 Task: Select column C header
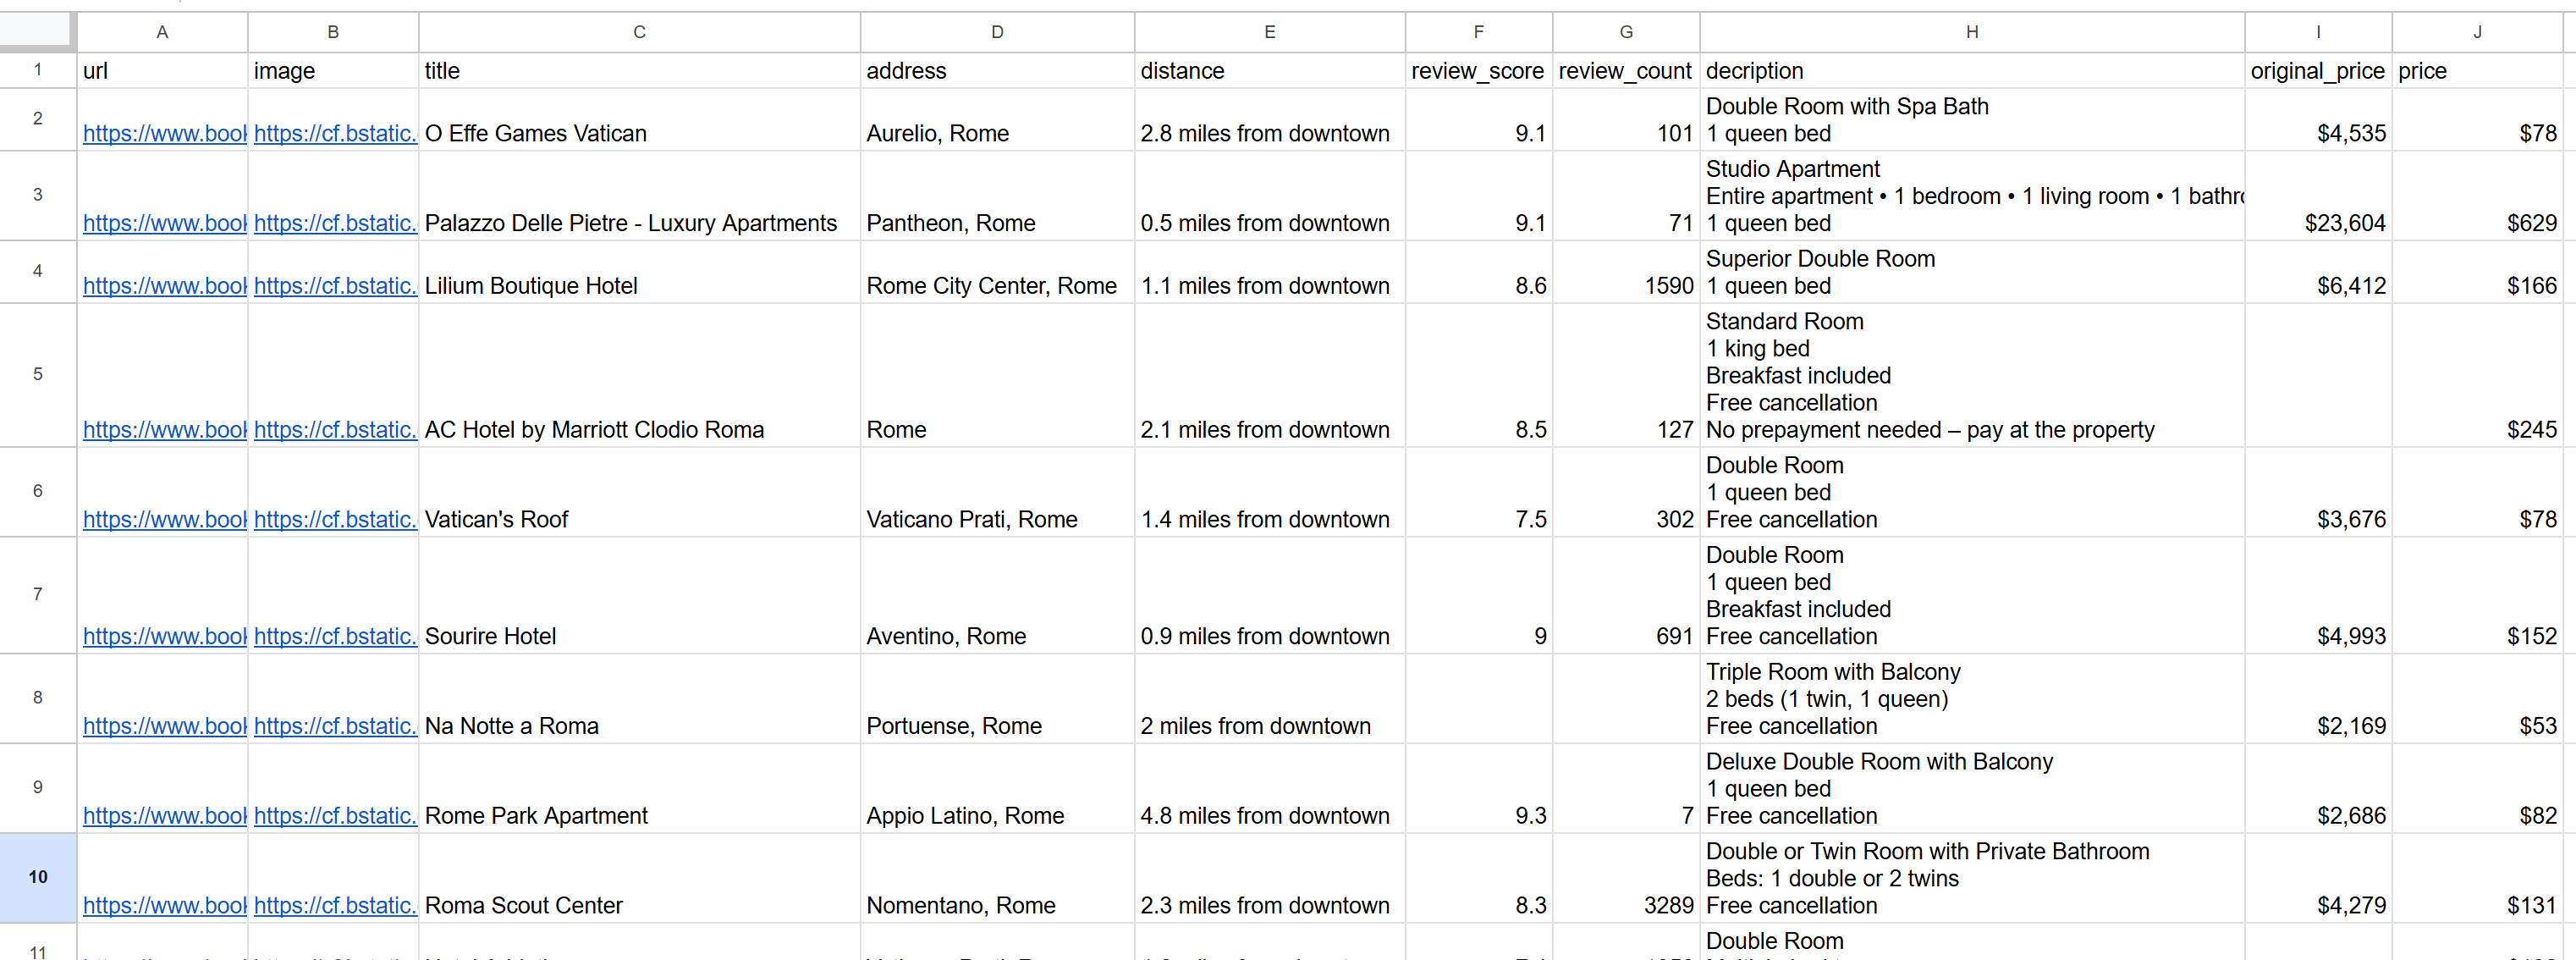(638, 32)
